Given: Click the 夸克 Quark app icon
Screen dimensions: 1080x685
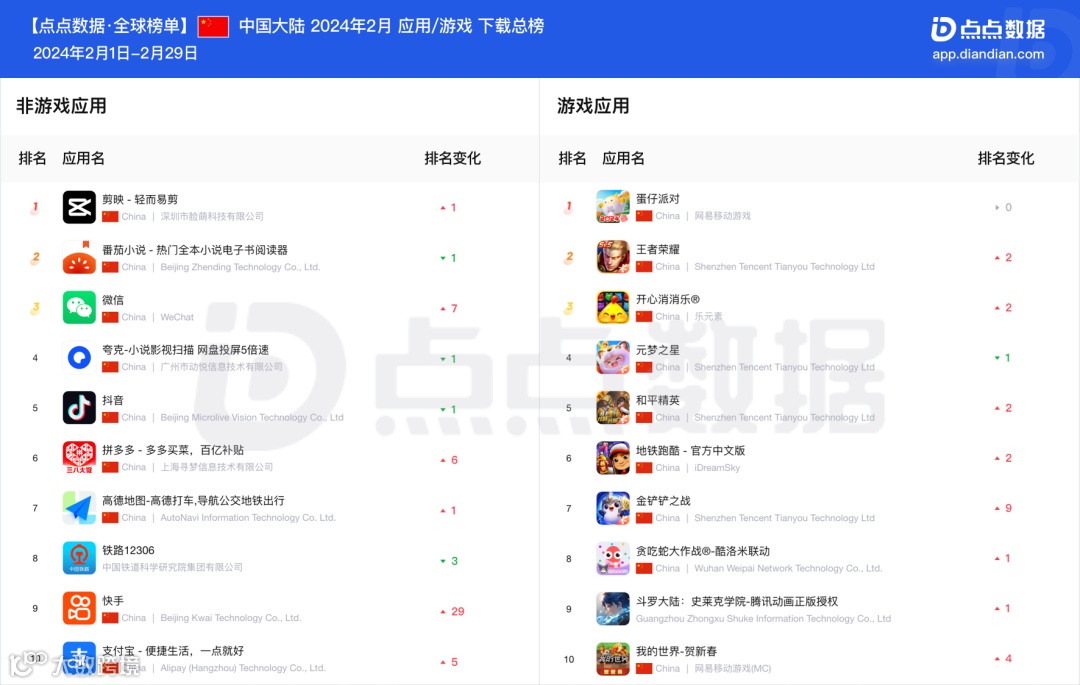Looking at the screenshot, I should pyautogui.click(x=79, y=358).
